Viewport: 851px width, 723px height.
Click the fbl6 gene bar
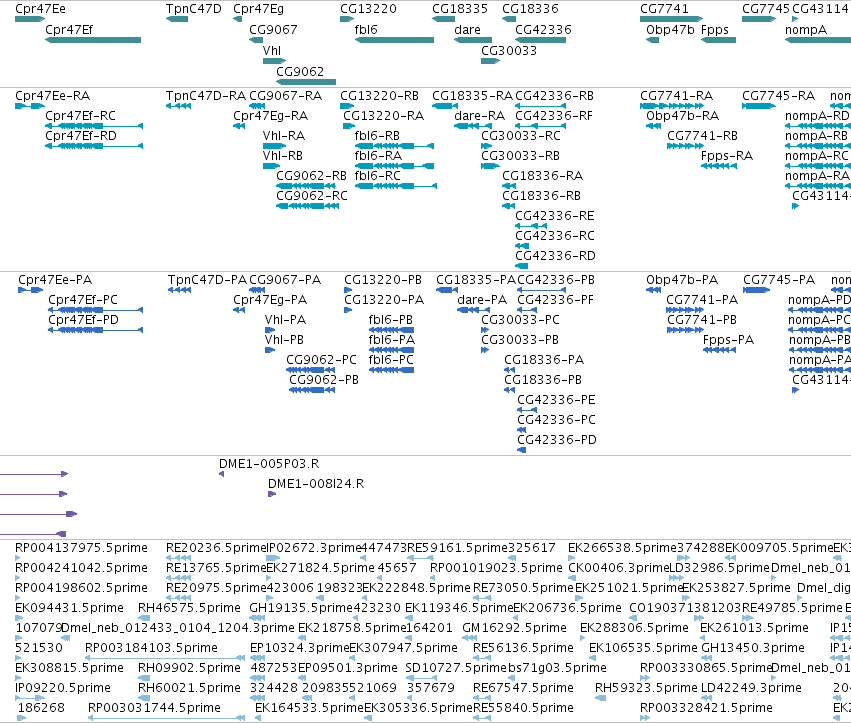pos(394,40)
